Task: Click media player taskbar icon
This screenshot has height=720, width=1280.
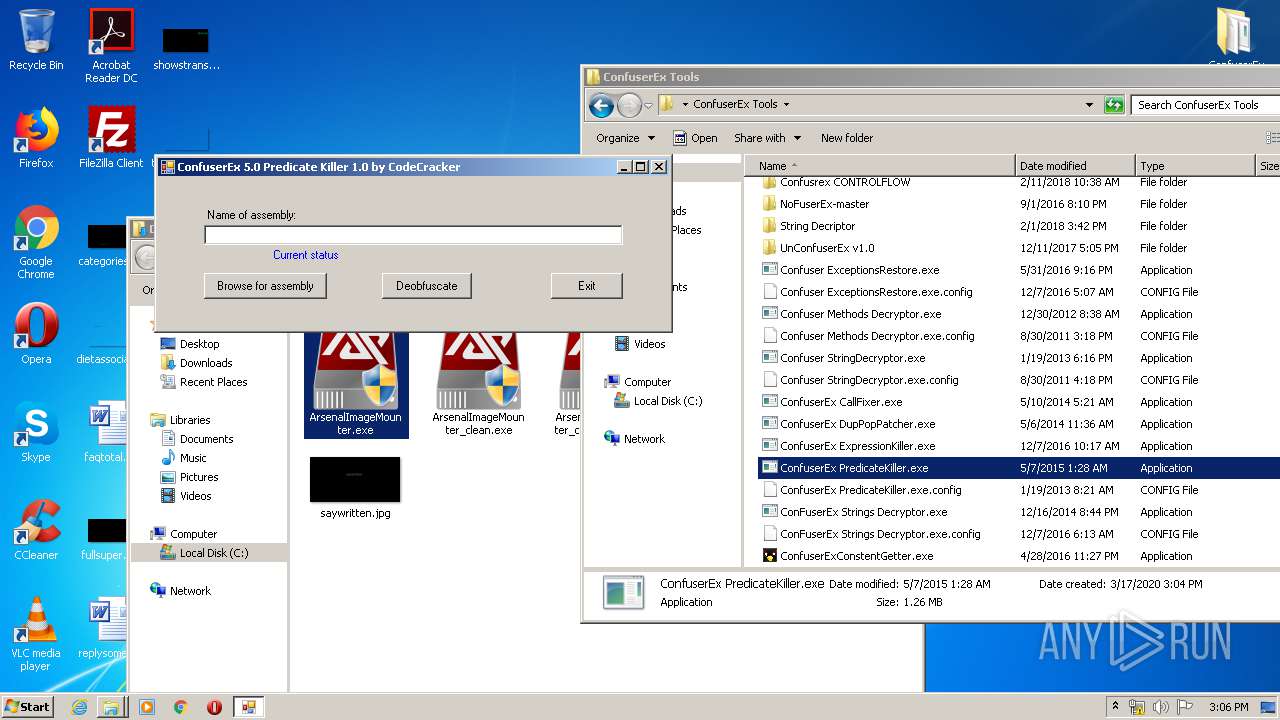Action: [147, 707]
